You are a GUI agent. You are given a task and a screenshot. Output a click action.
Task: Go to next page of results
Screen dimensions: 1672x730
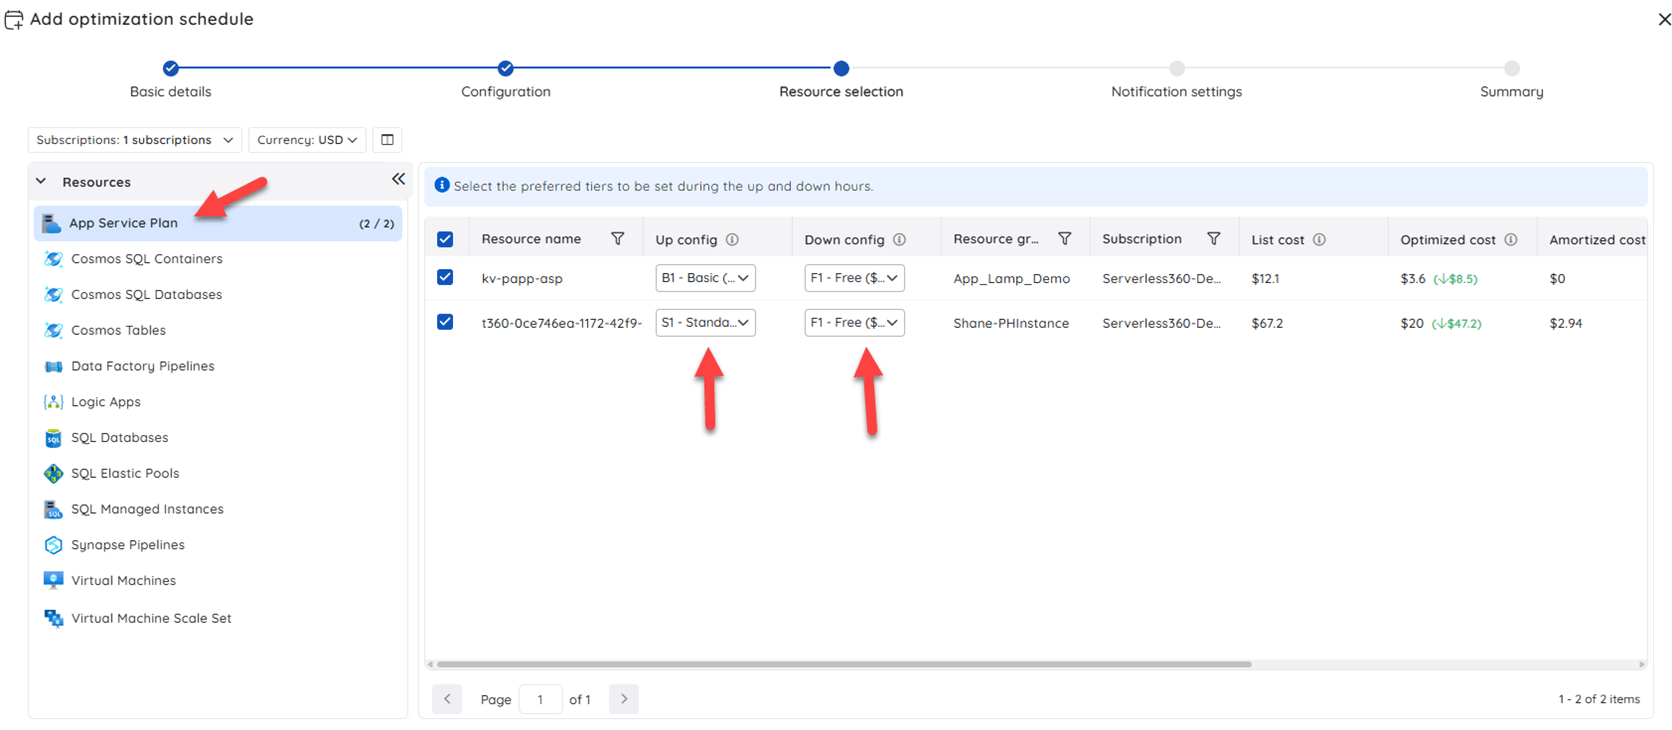[624, 699]
